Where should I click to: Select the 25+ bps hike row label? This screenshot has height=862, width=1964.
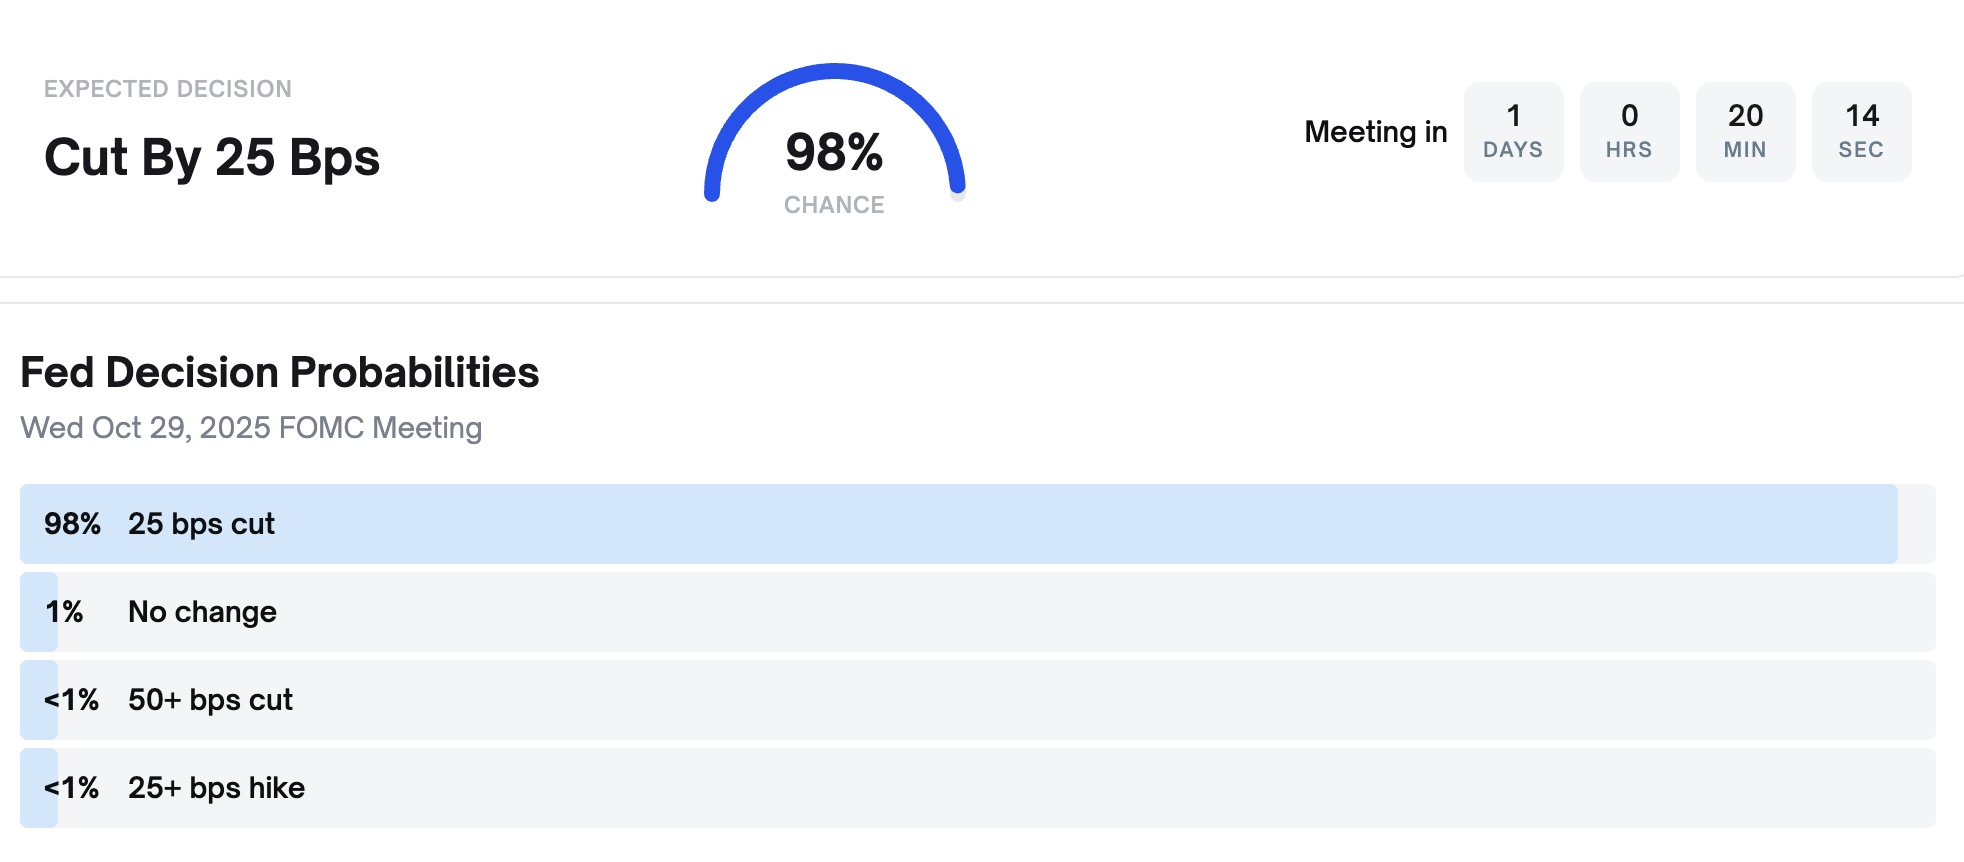point(216,788)
